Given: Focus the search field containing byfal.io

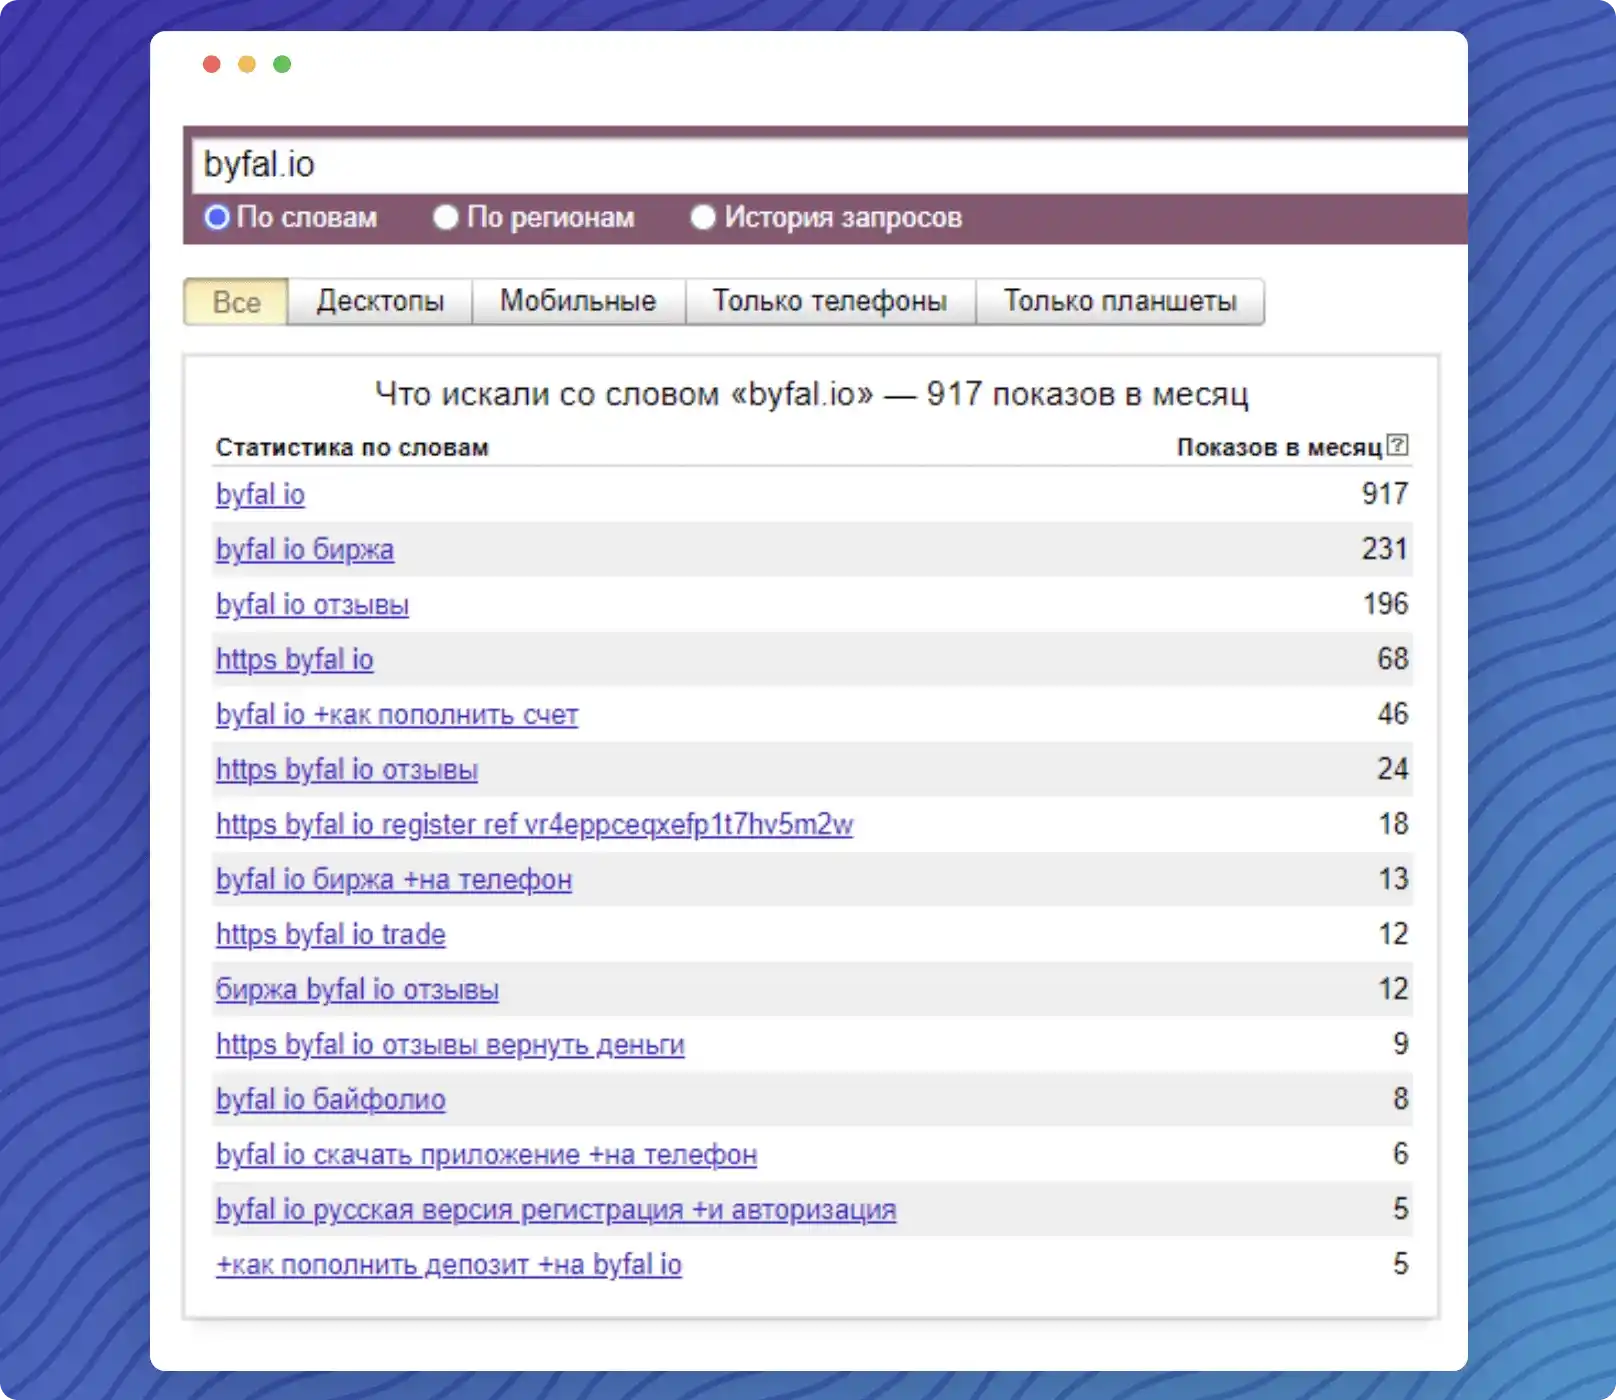Looking at the screenshot, I should (830, 164).
